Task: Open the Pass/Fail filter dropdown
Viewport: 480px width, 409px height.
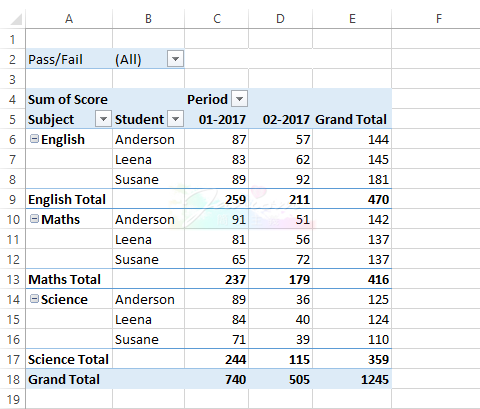Action: tap(175, 59)
